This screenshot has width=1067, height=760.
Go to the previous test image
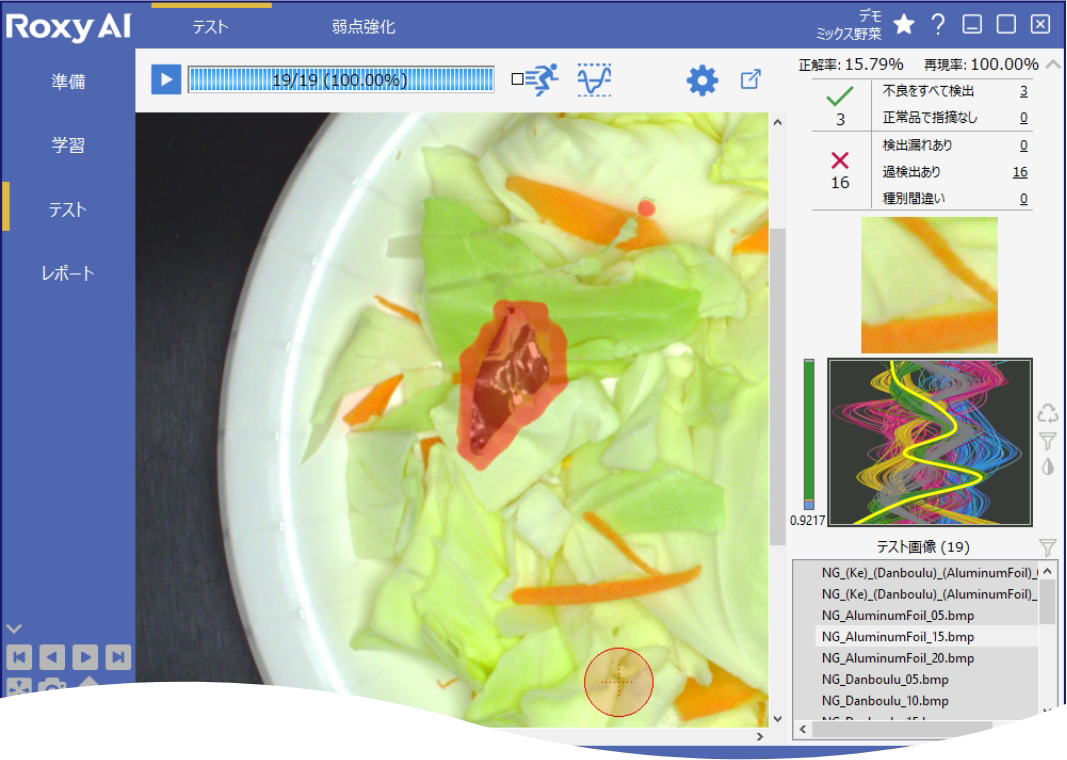coord(52,657)
